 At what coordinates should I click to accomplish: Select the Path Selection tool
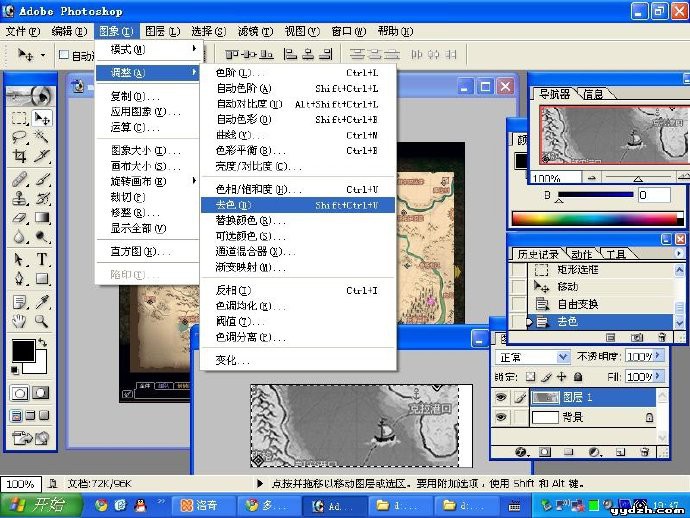[x=19, y=259]
